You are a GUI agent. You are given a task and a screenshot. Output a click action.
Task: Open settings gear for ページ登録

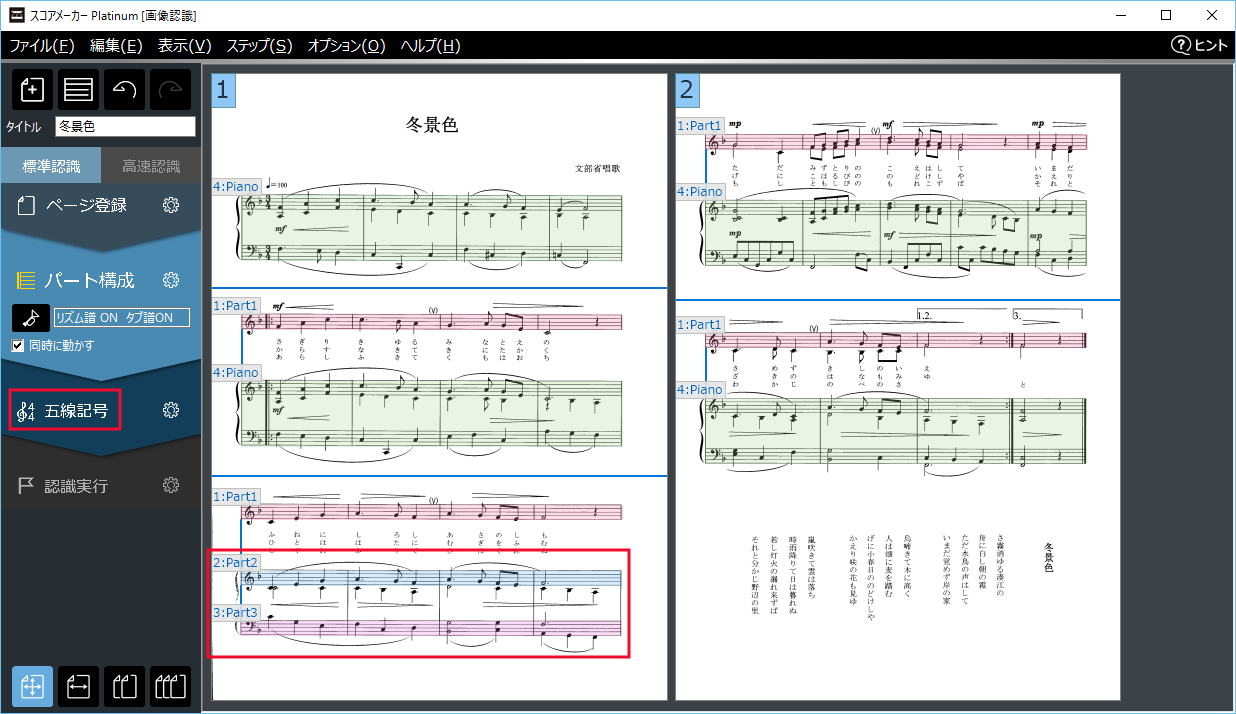(x=171, y=205)
